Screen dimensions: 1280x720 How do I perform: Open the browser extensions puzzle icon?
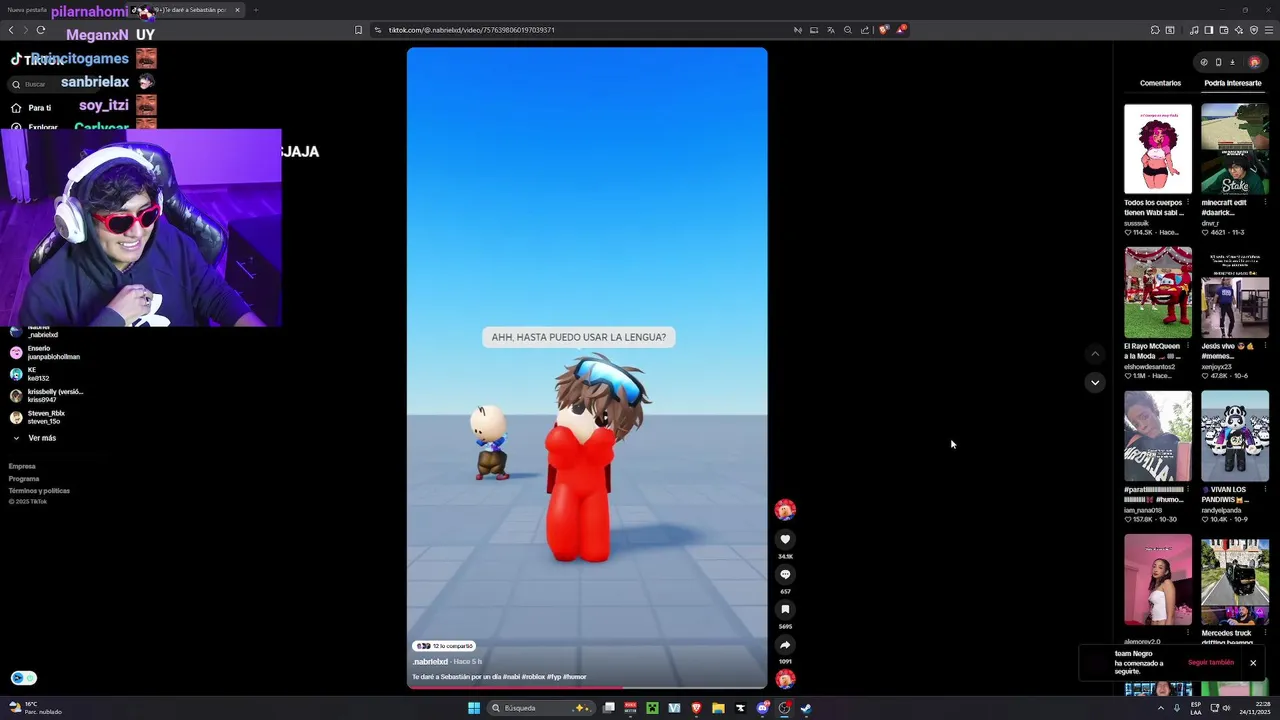coord(1155,30)
